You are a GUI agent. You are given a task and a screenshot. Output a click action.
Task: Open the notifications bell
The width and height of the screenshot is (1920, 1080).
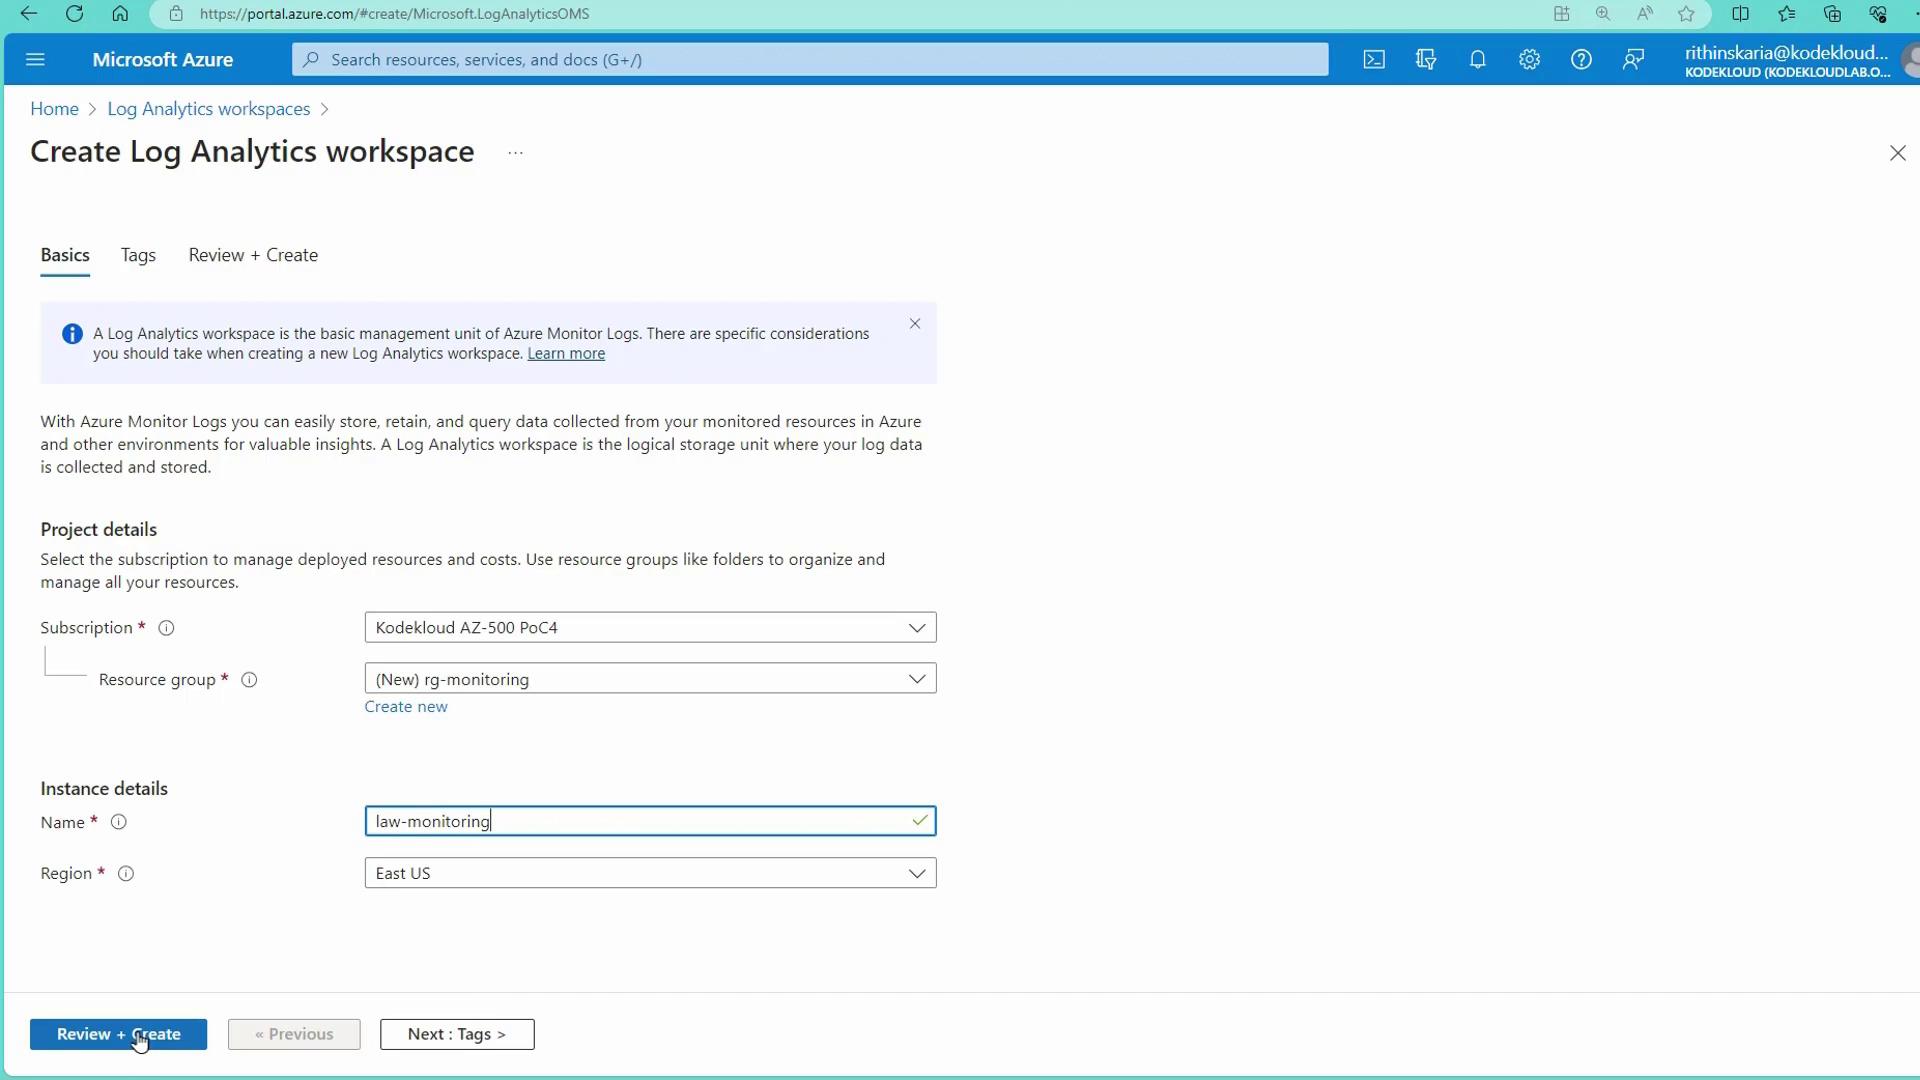(1477, 60)
